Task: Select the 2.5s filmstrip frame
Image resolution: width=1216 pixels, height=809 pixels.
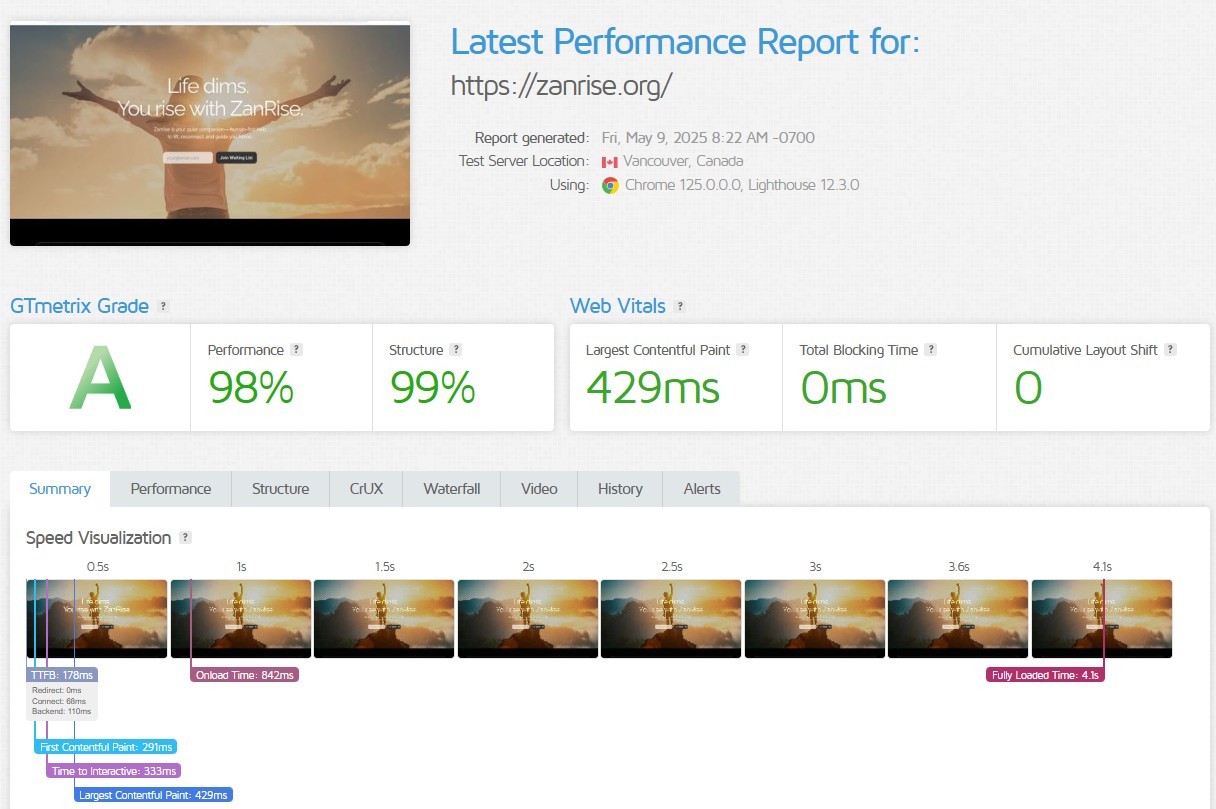Action: tap(671, 619)
